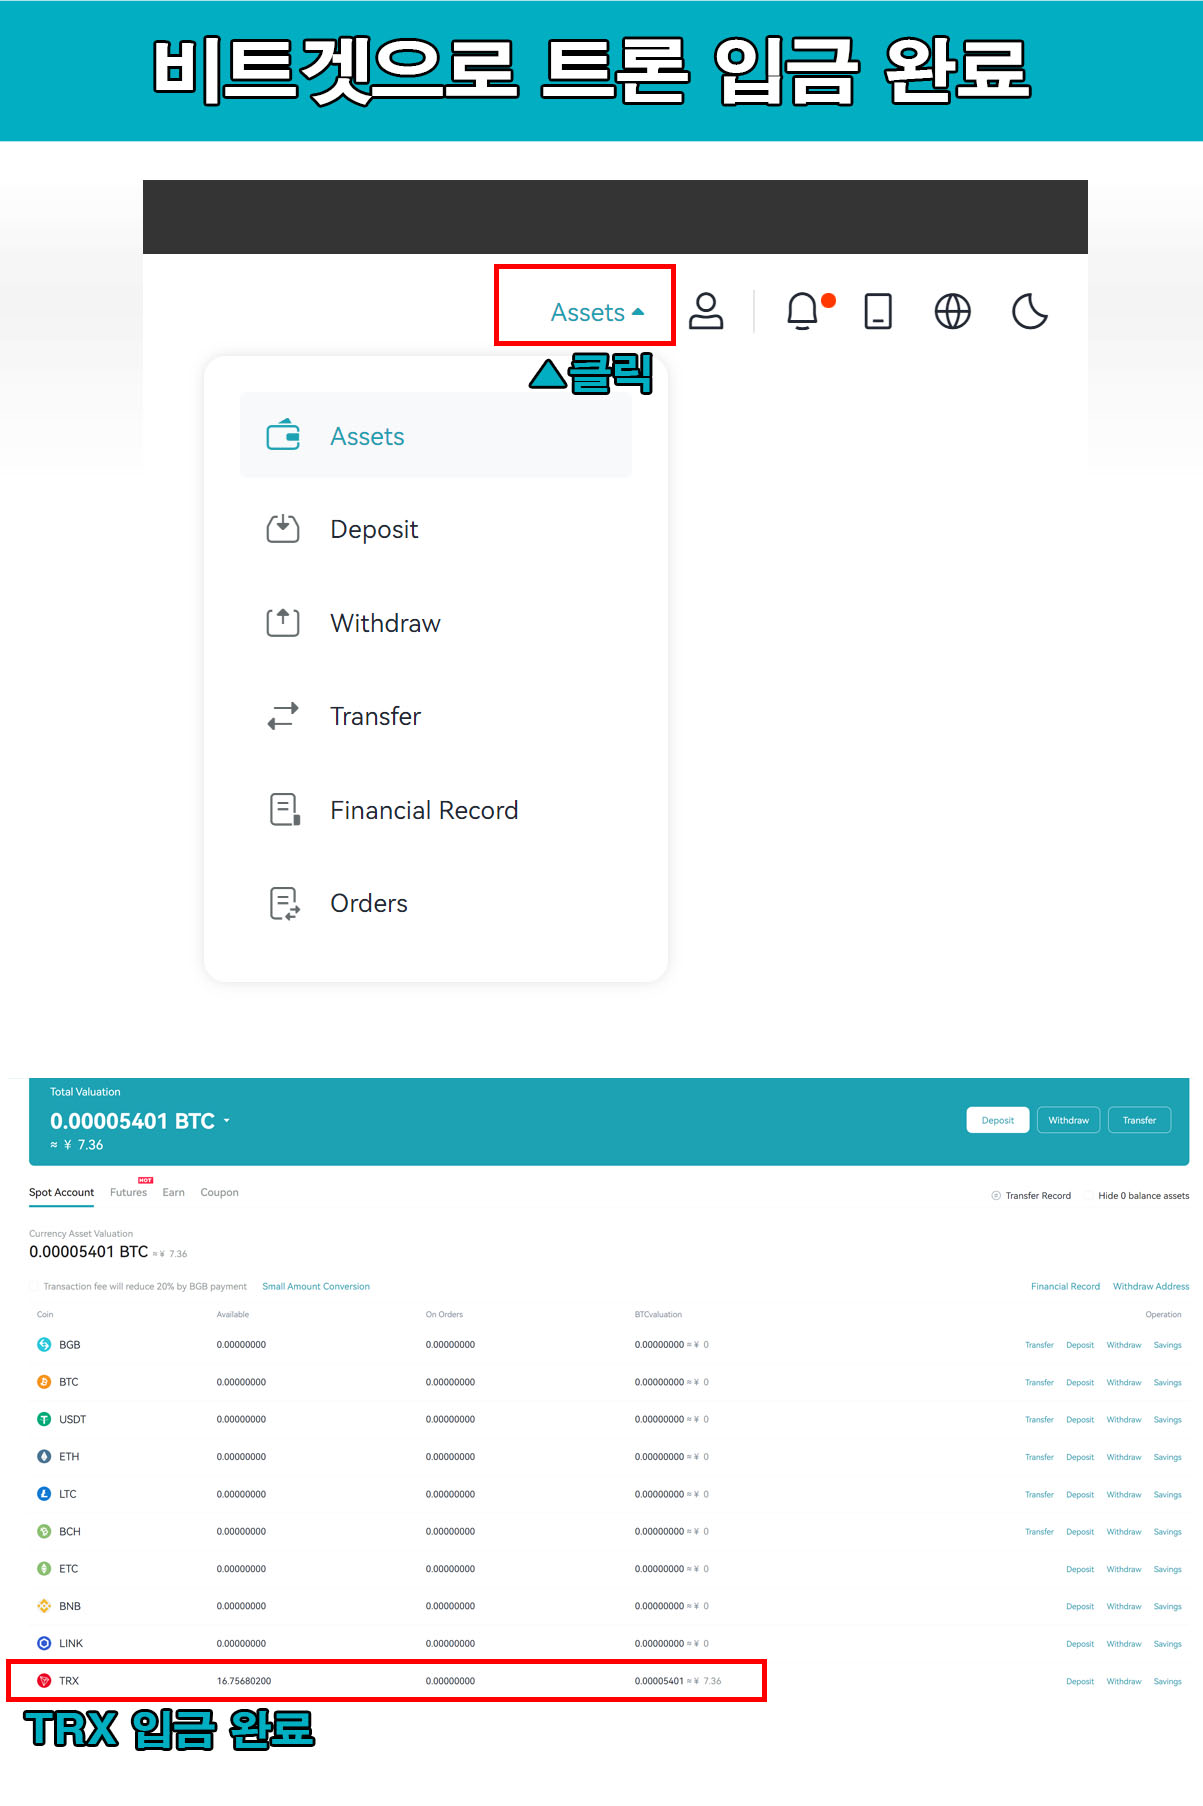The width and height of the screenshot is (1203, 1806).
Task: Click the deposit tray icon
Action: click(x=283, y=528)
